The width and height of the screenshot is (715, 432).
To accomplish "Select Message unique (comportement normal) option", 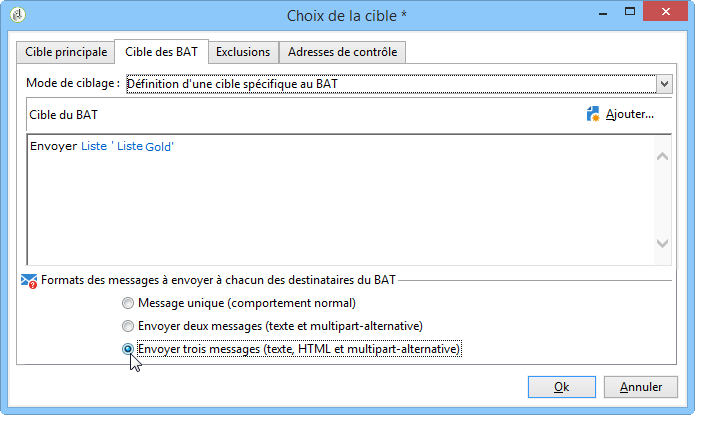I will point(128,303).
